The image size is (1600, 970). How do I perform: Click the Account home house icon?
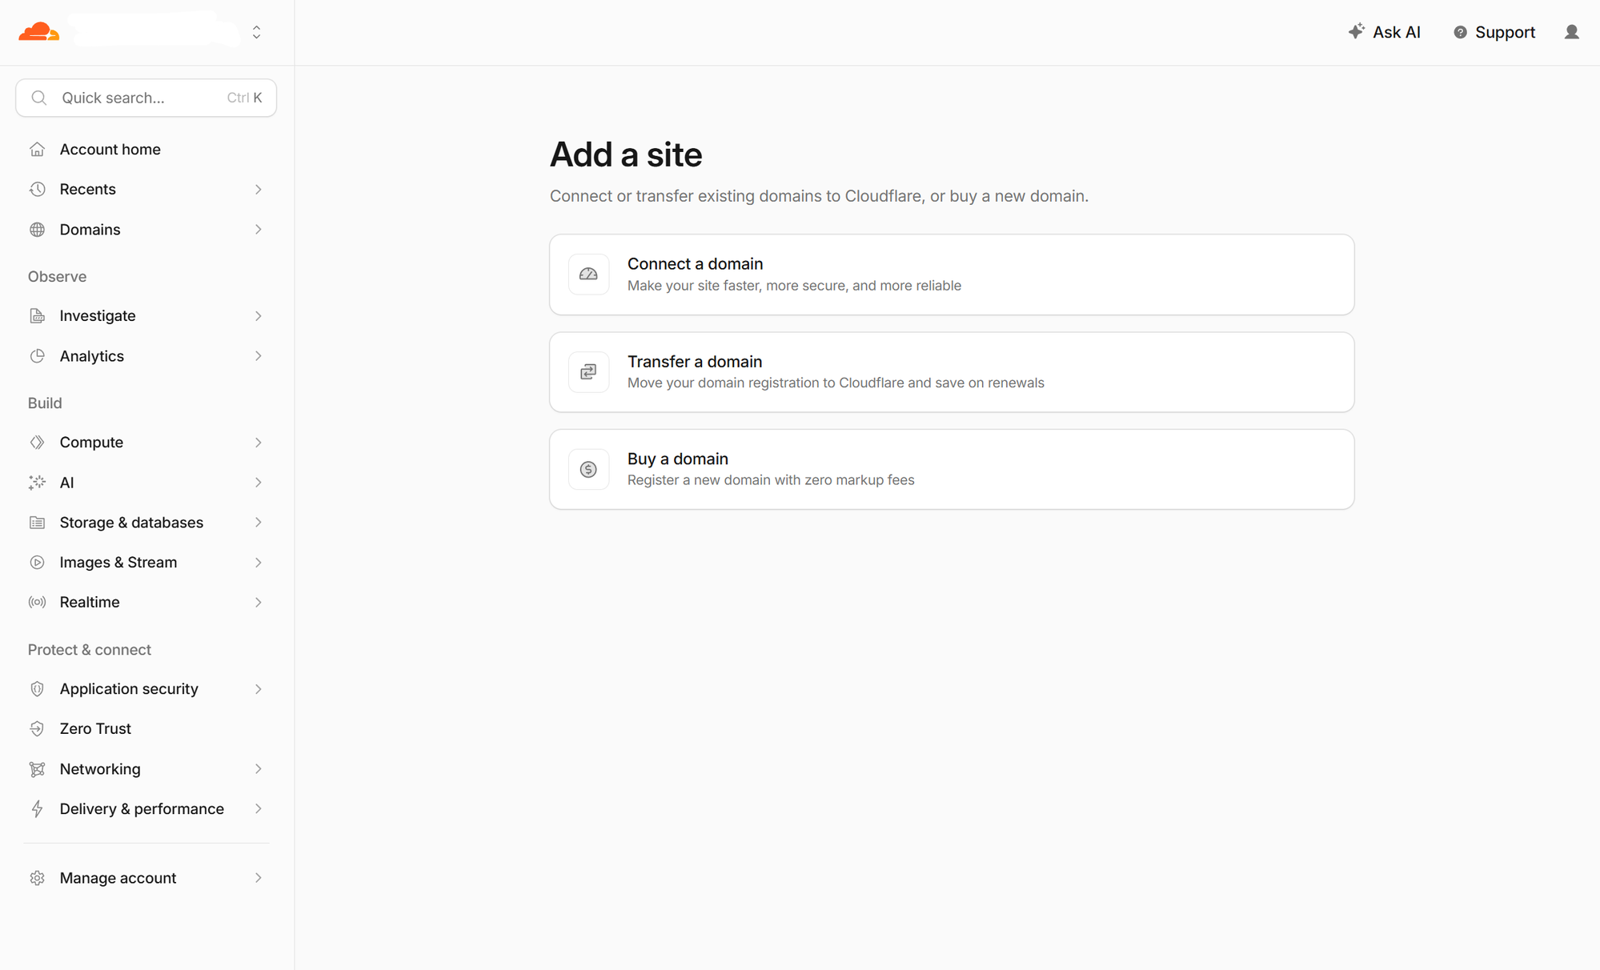coord(37,149)
